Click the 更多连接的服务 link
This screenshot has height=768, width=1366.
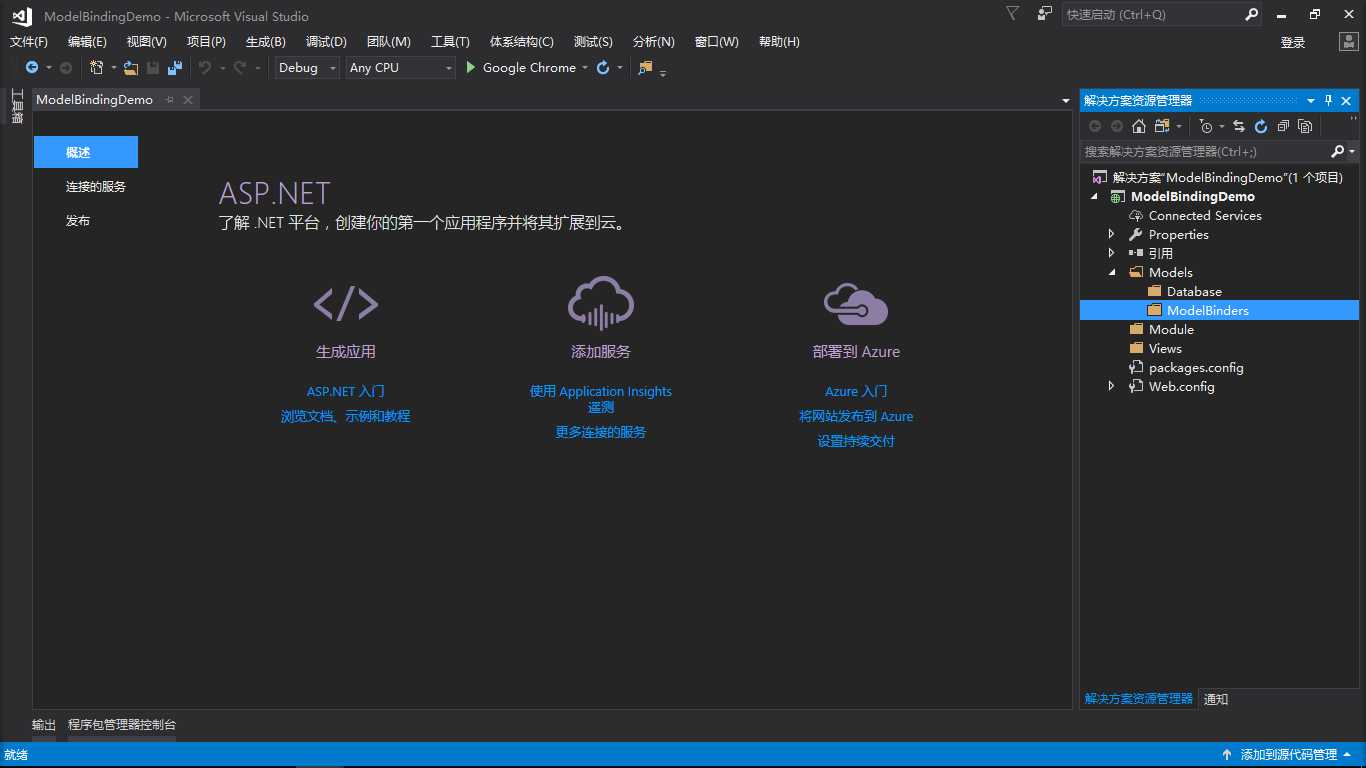click(x=601, y=432)
